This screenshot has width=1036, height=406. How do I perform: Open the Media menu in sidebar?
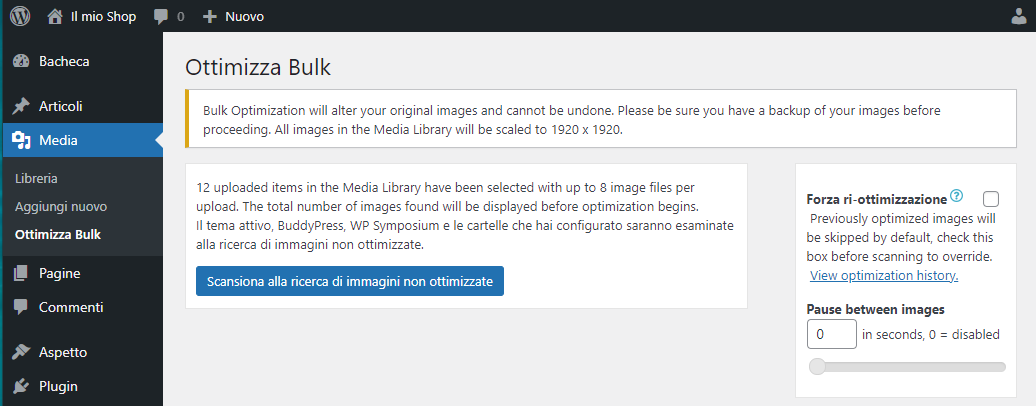(x=58, y=140)
